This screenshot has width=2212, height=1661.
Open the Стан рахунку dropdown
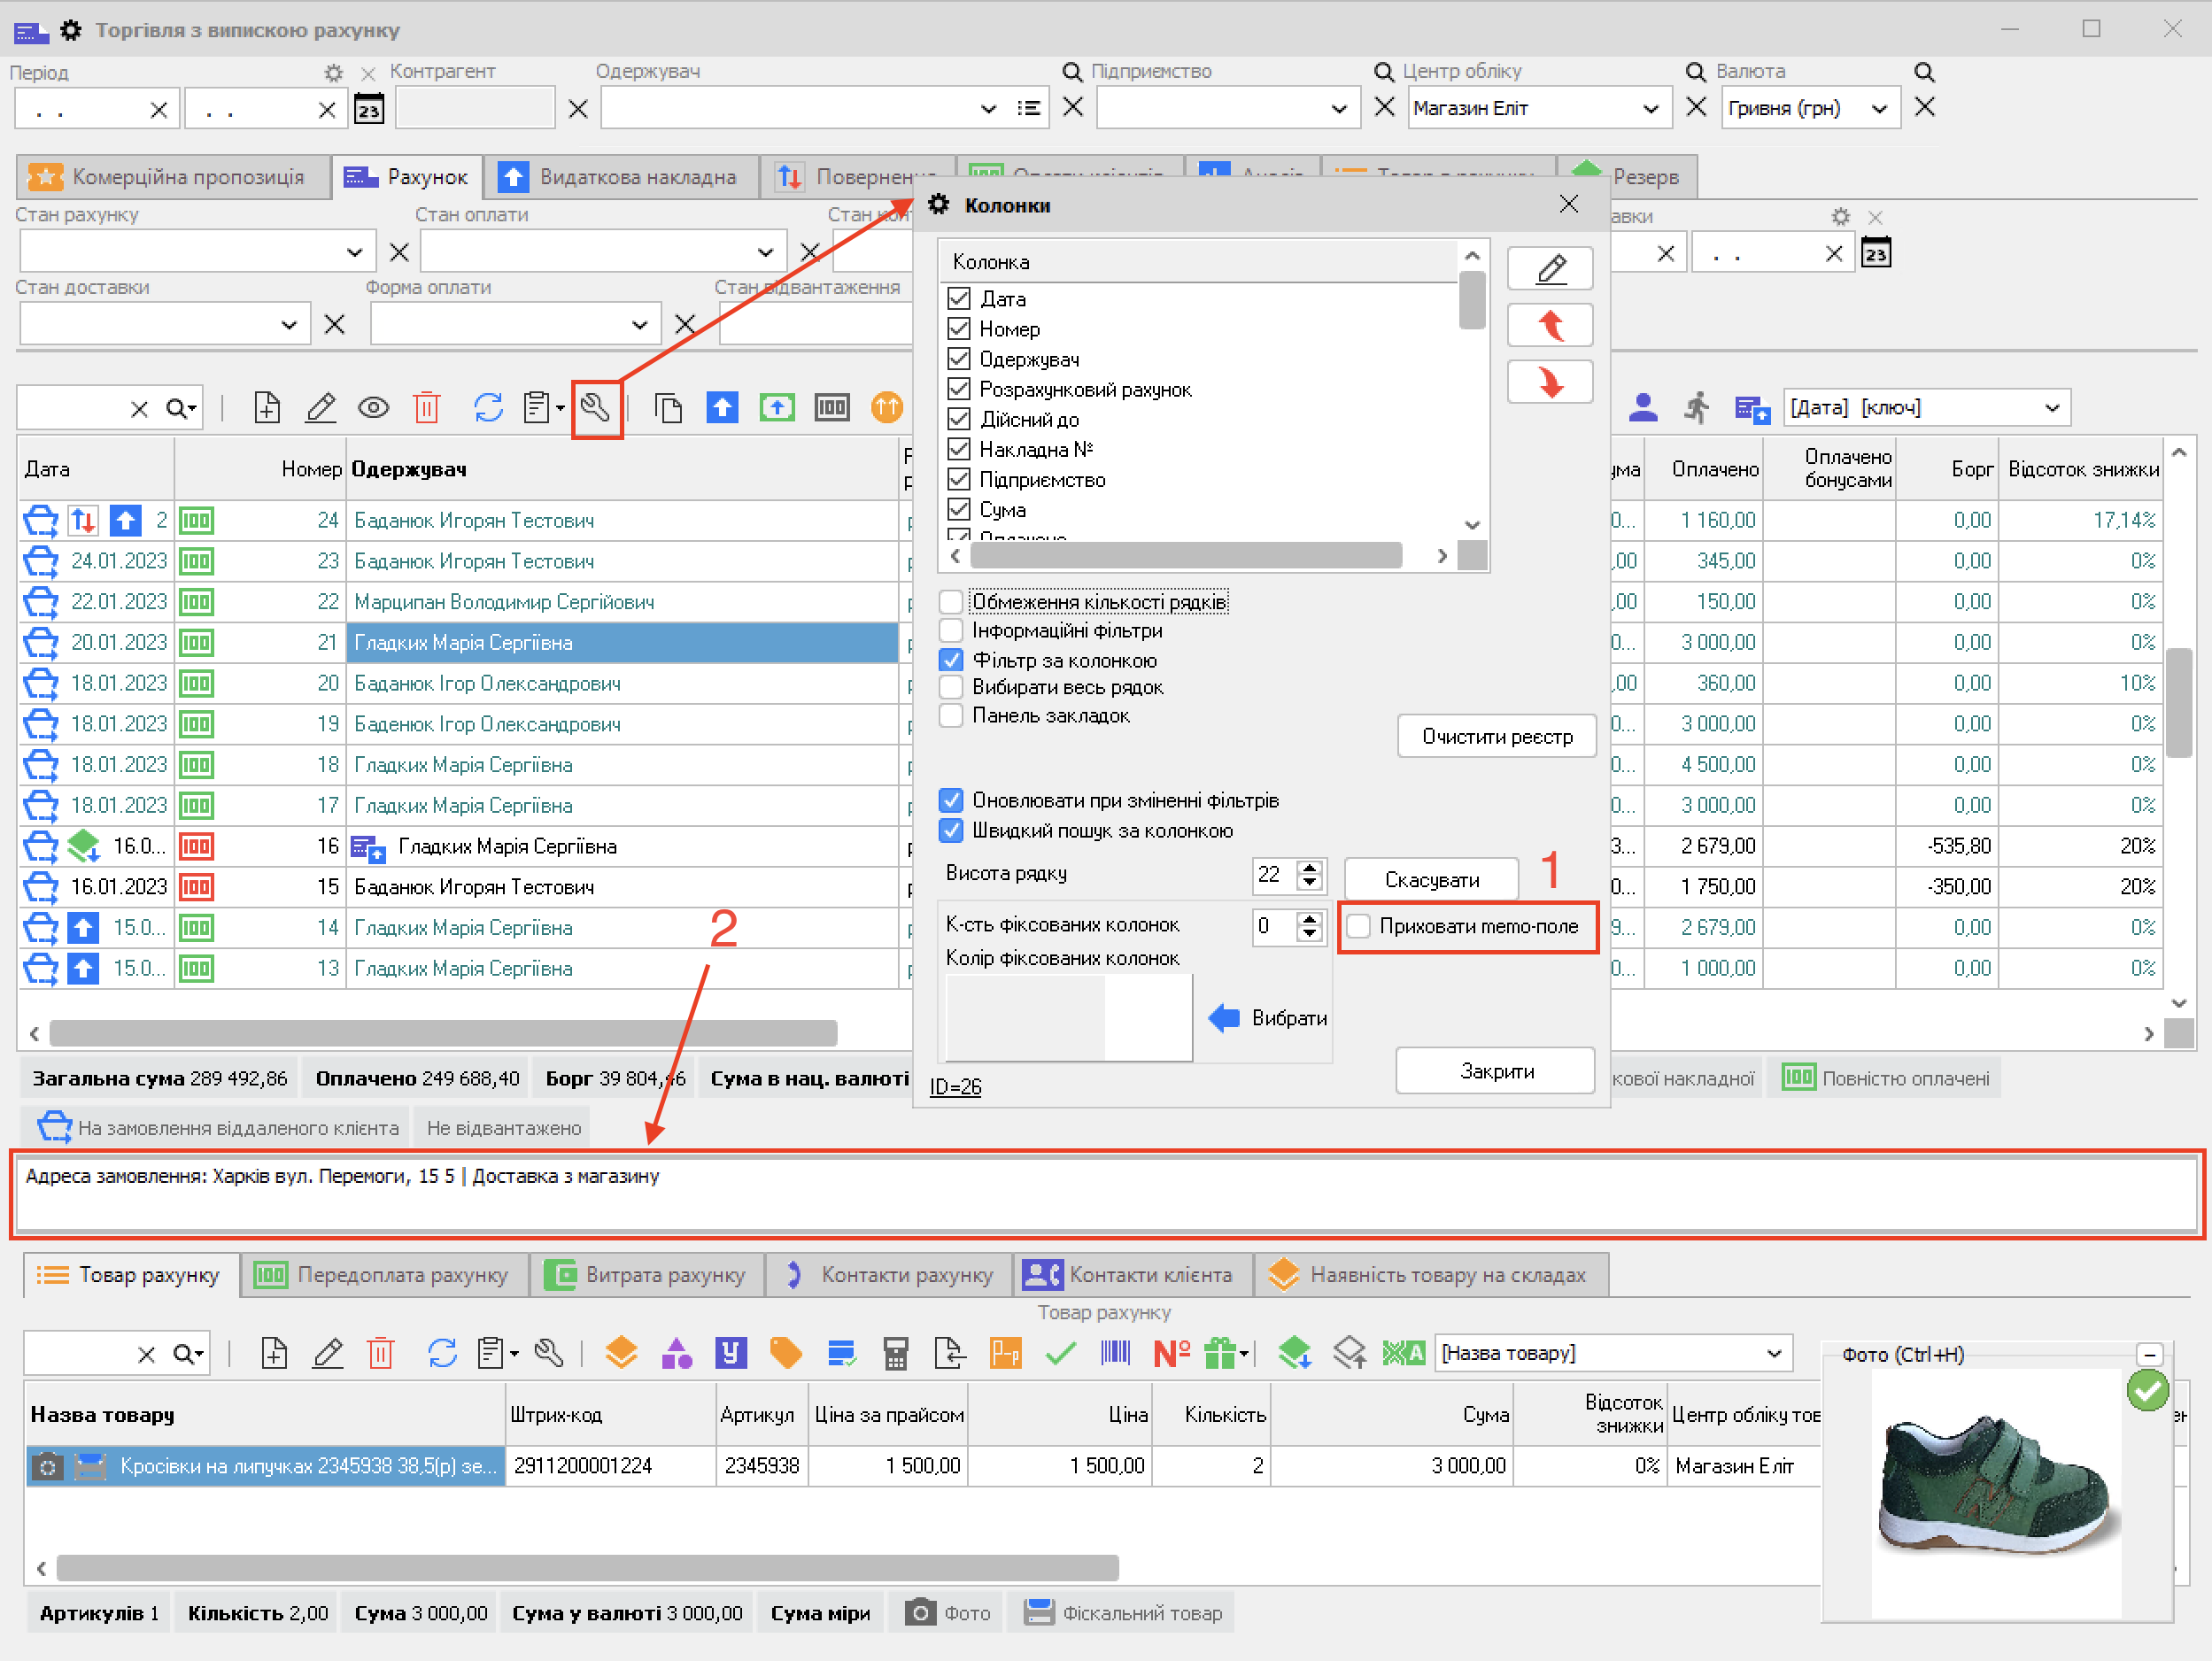pos(354,252)
